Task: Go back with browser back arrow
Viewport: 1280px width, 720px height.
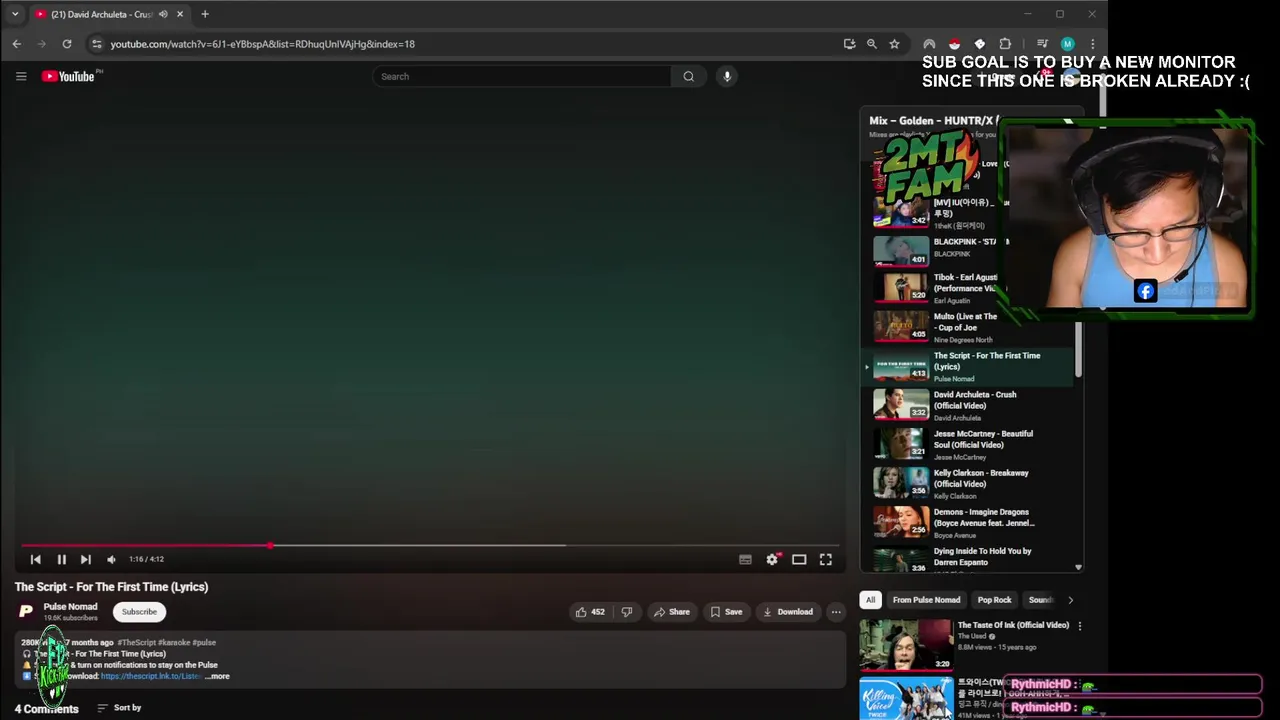Action: (x=17, y=44)
